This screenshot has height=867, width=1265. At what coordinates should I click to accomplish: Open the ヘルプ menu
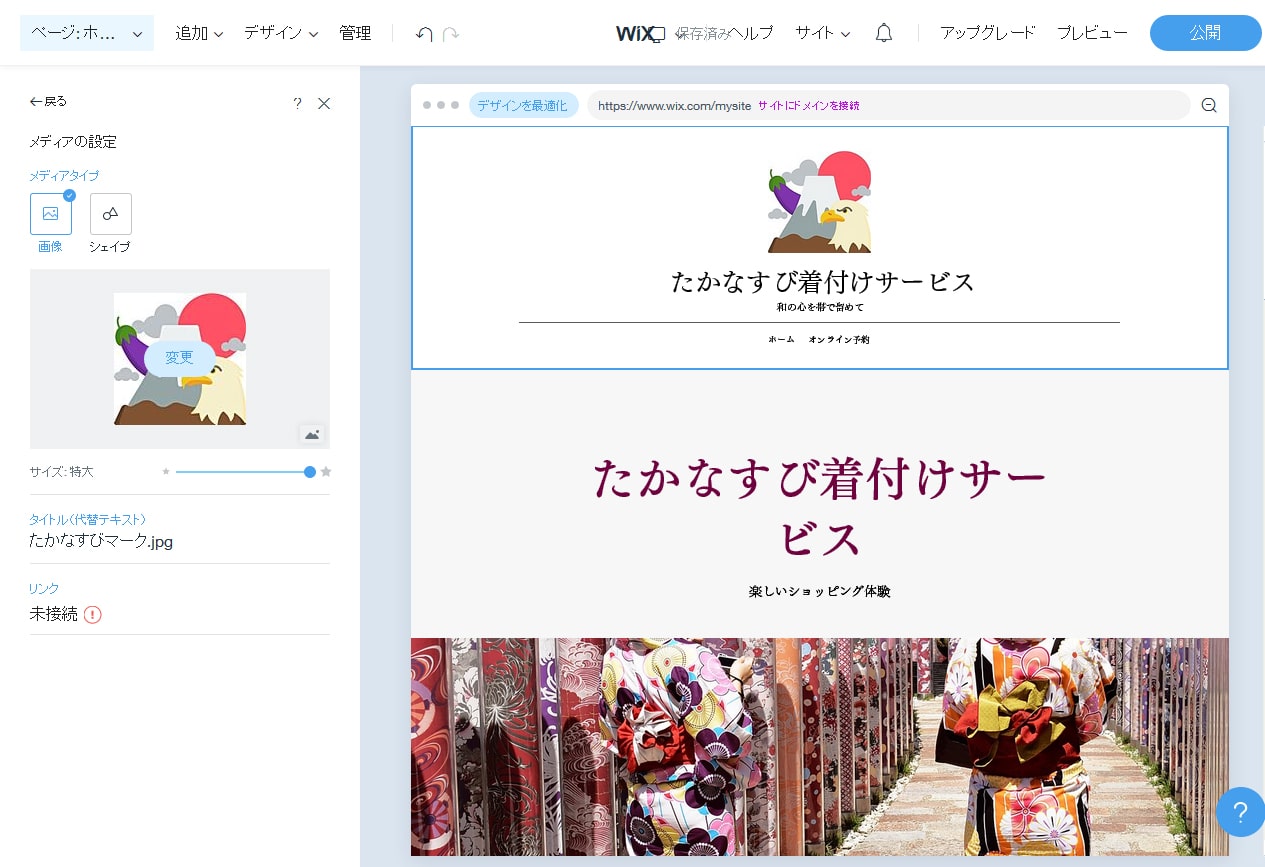[751, 33]
